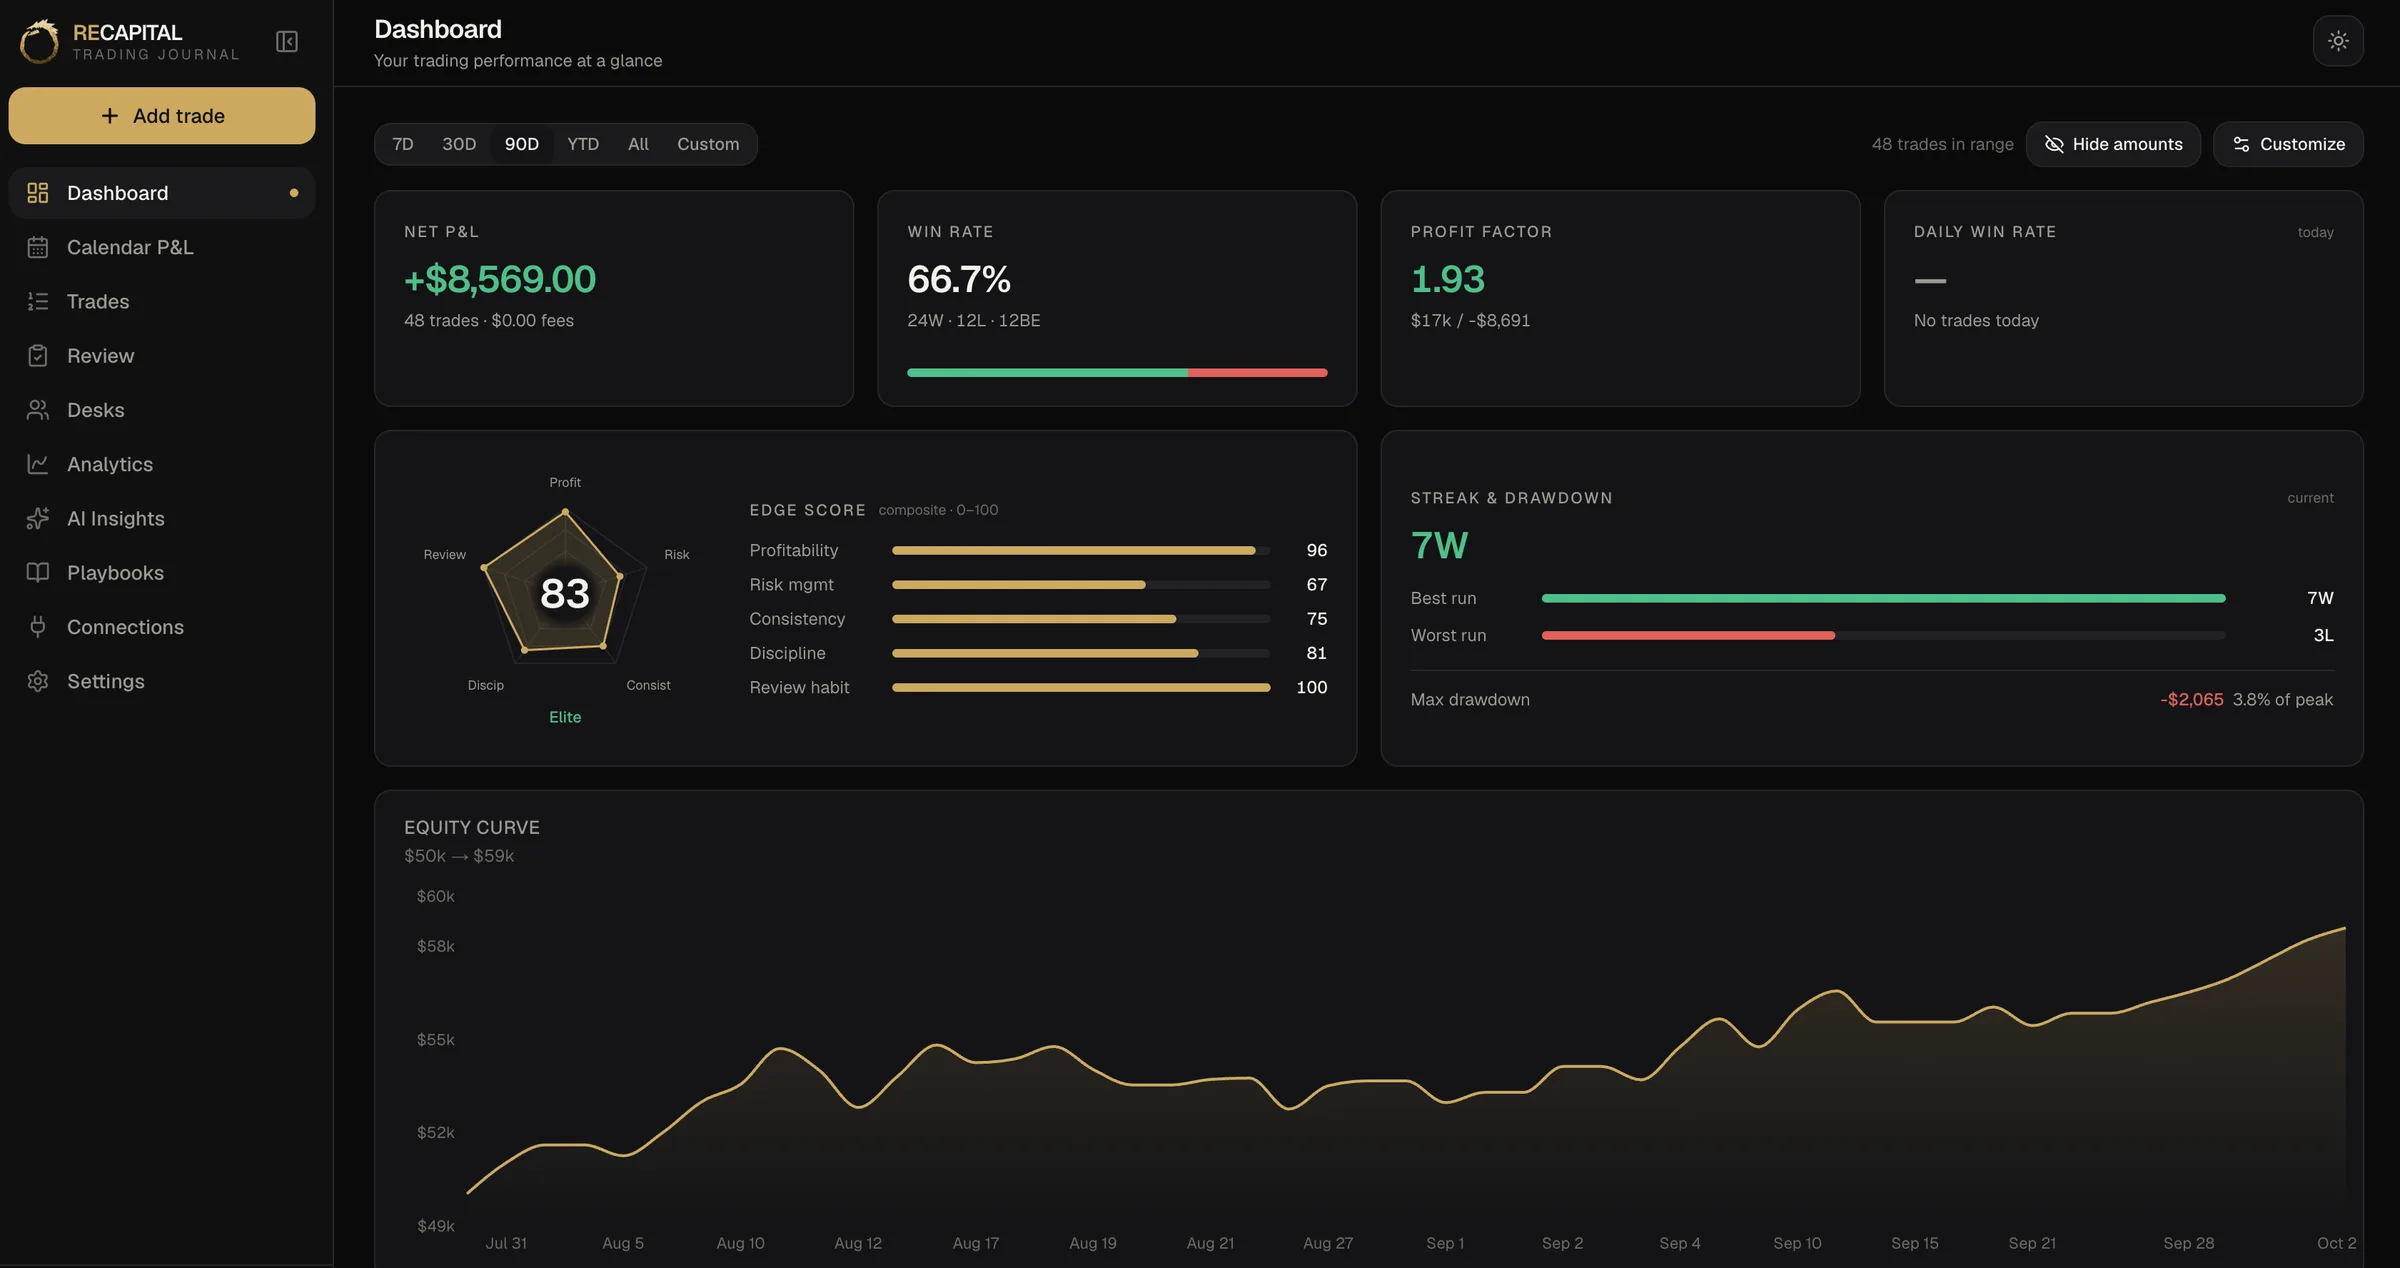The height and width of the screenshot is (1268, 2400).
Task: Open Calendar P&L page
Action: click(162, 247)
